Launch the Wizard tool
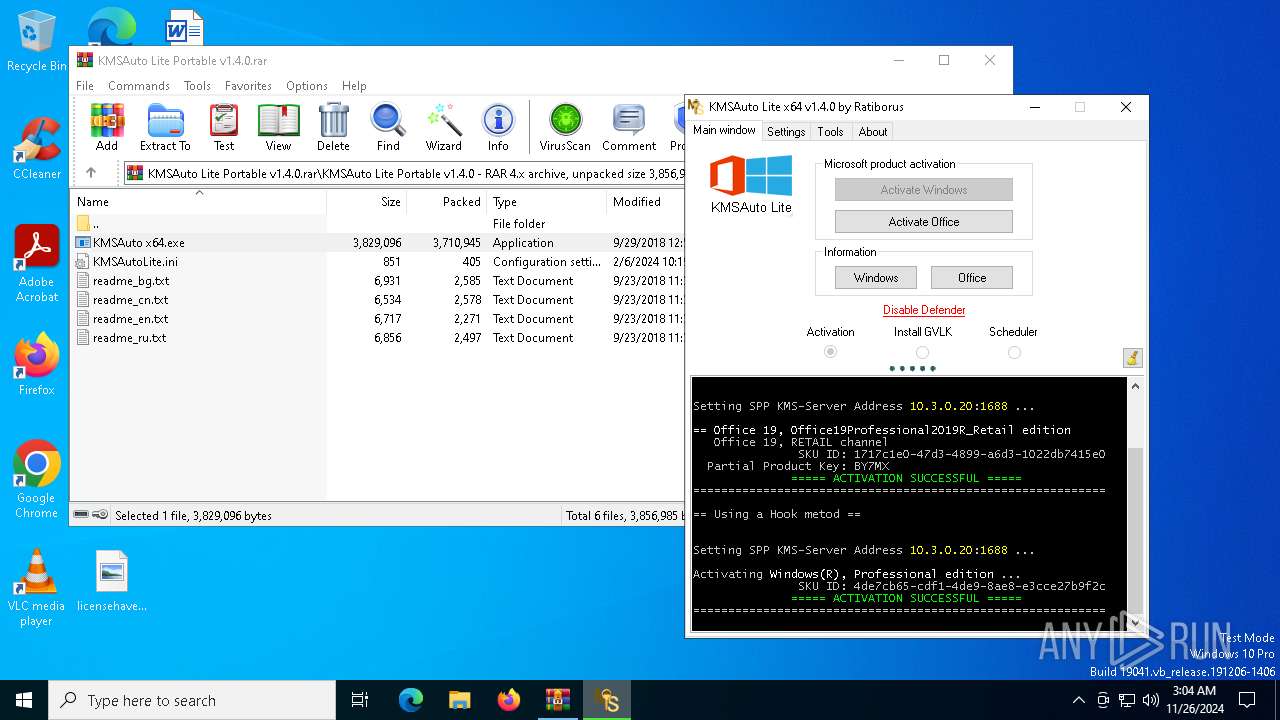 tap(443, 127)
